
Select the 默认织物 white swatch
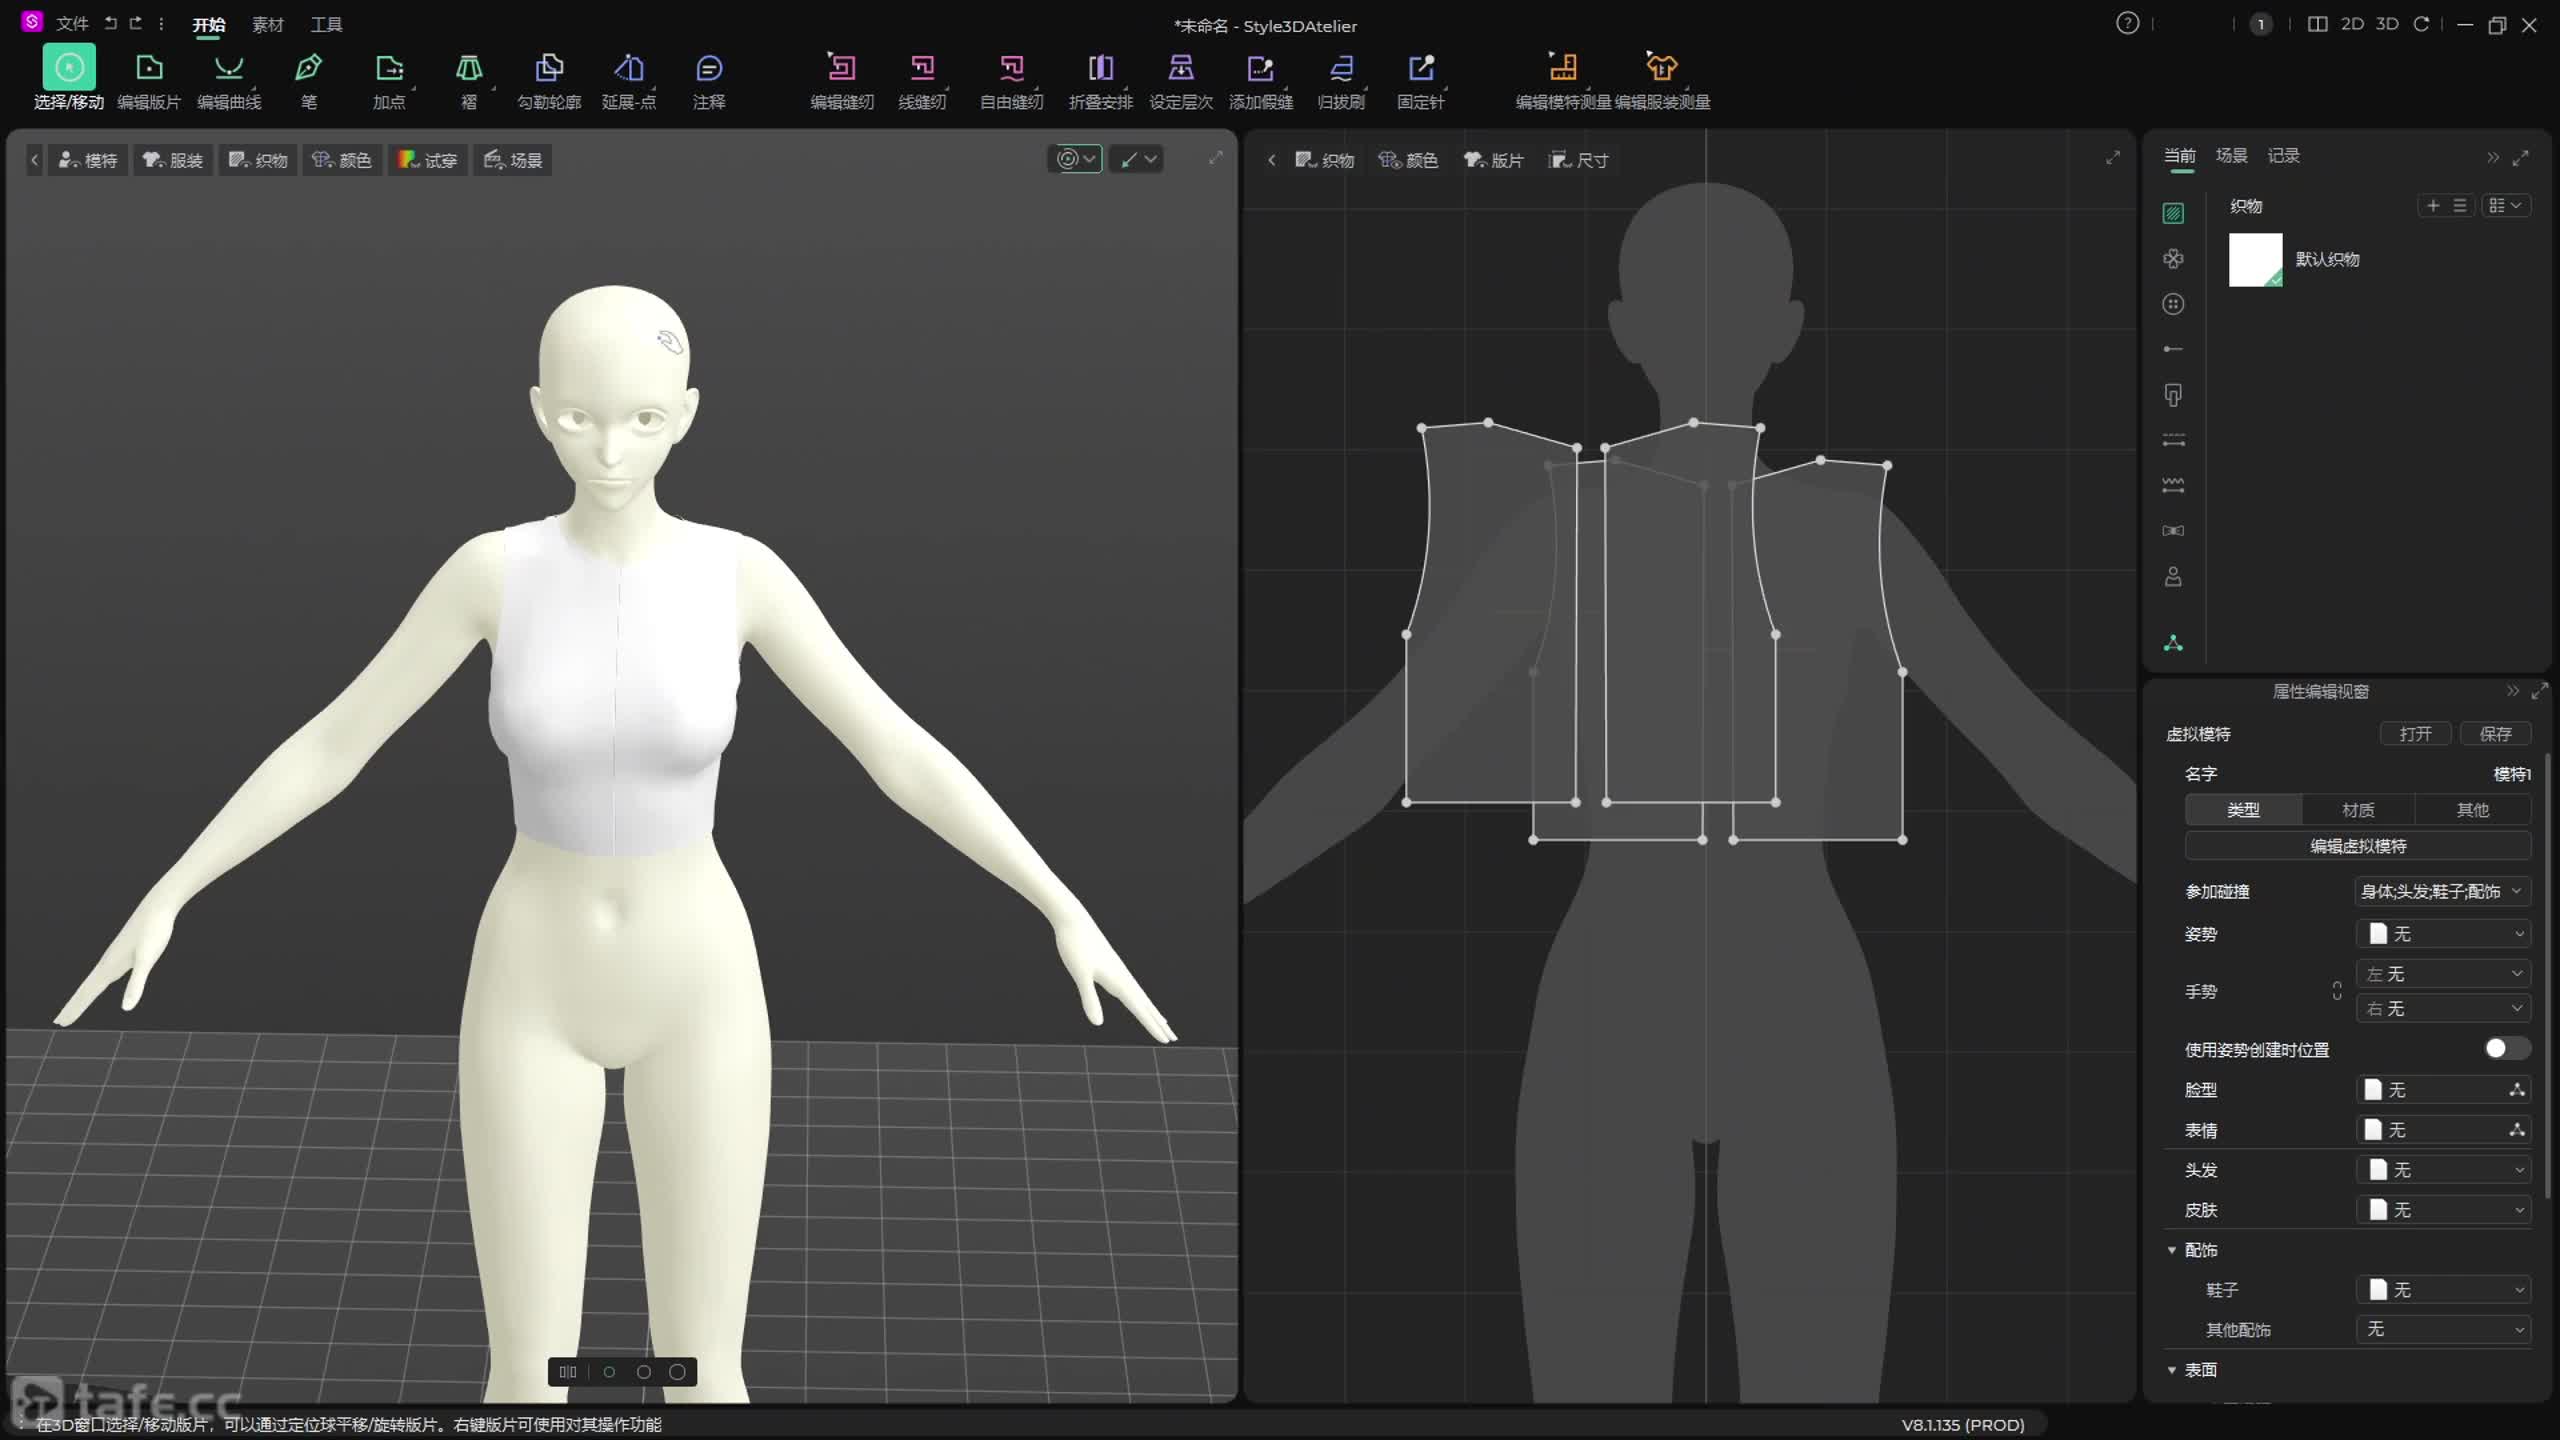[x=2255, y=260]
